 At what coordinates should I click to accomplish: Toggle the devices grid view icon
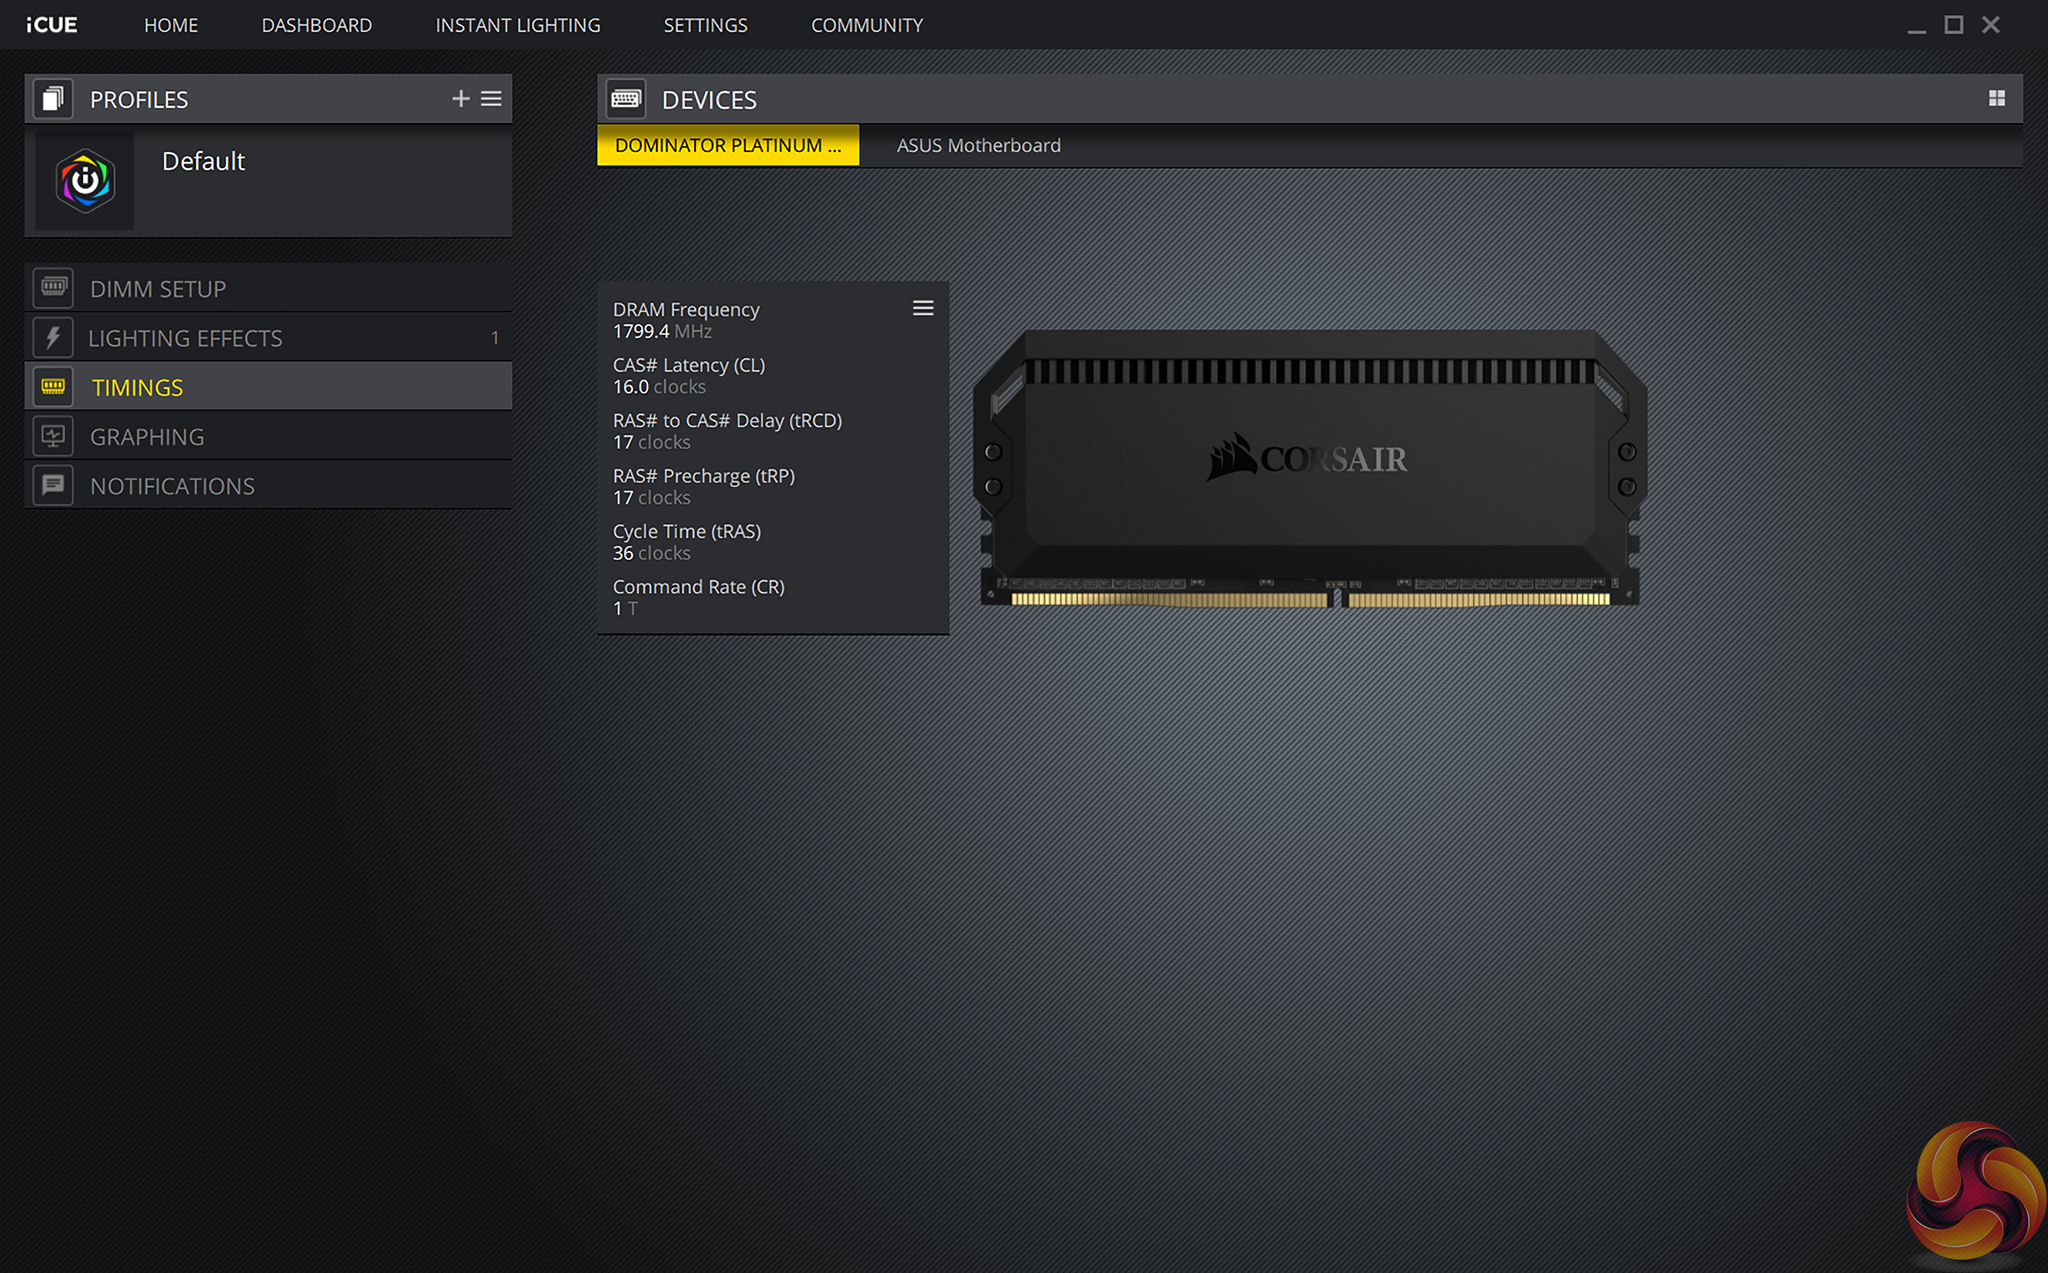pos(1996,98)
